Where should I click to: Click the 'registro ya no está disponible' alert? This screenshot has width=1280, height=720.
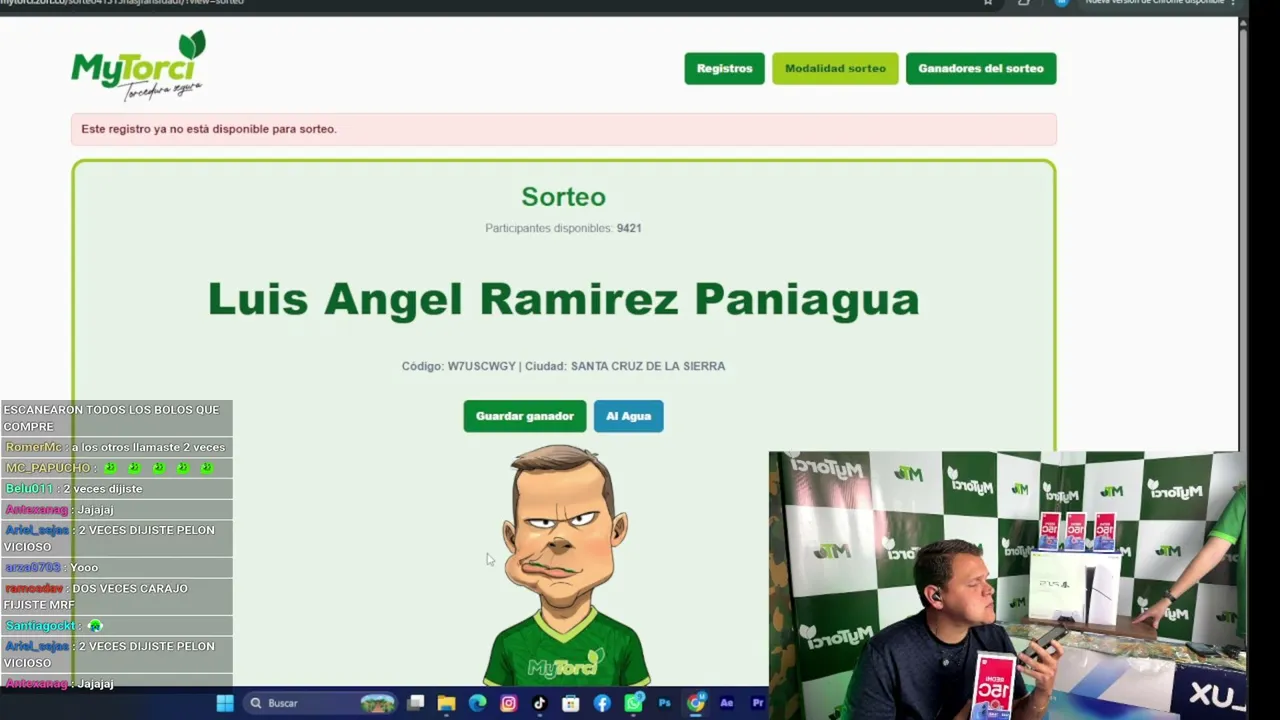pos(563,129)
